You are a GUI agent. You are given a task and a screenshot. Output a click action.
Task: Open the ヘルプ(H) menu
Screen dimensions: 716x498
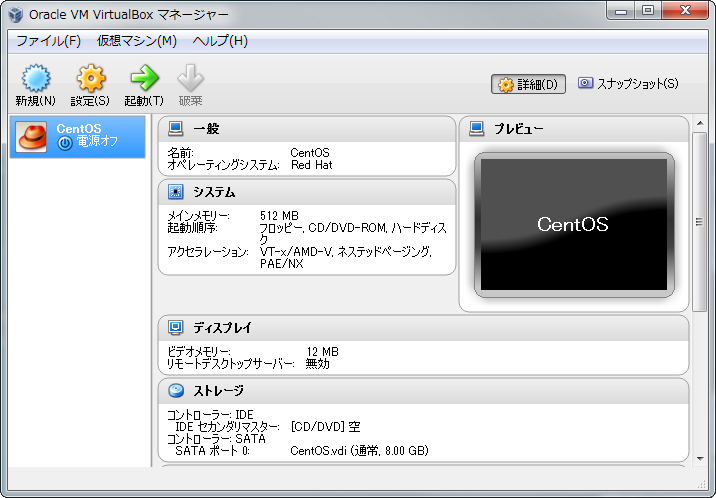pyautogui.click(x=220, y=41)
